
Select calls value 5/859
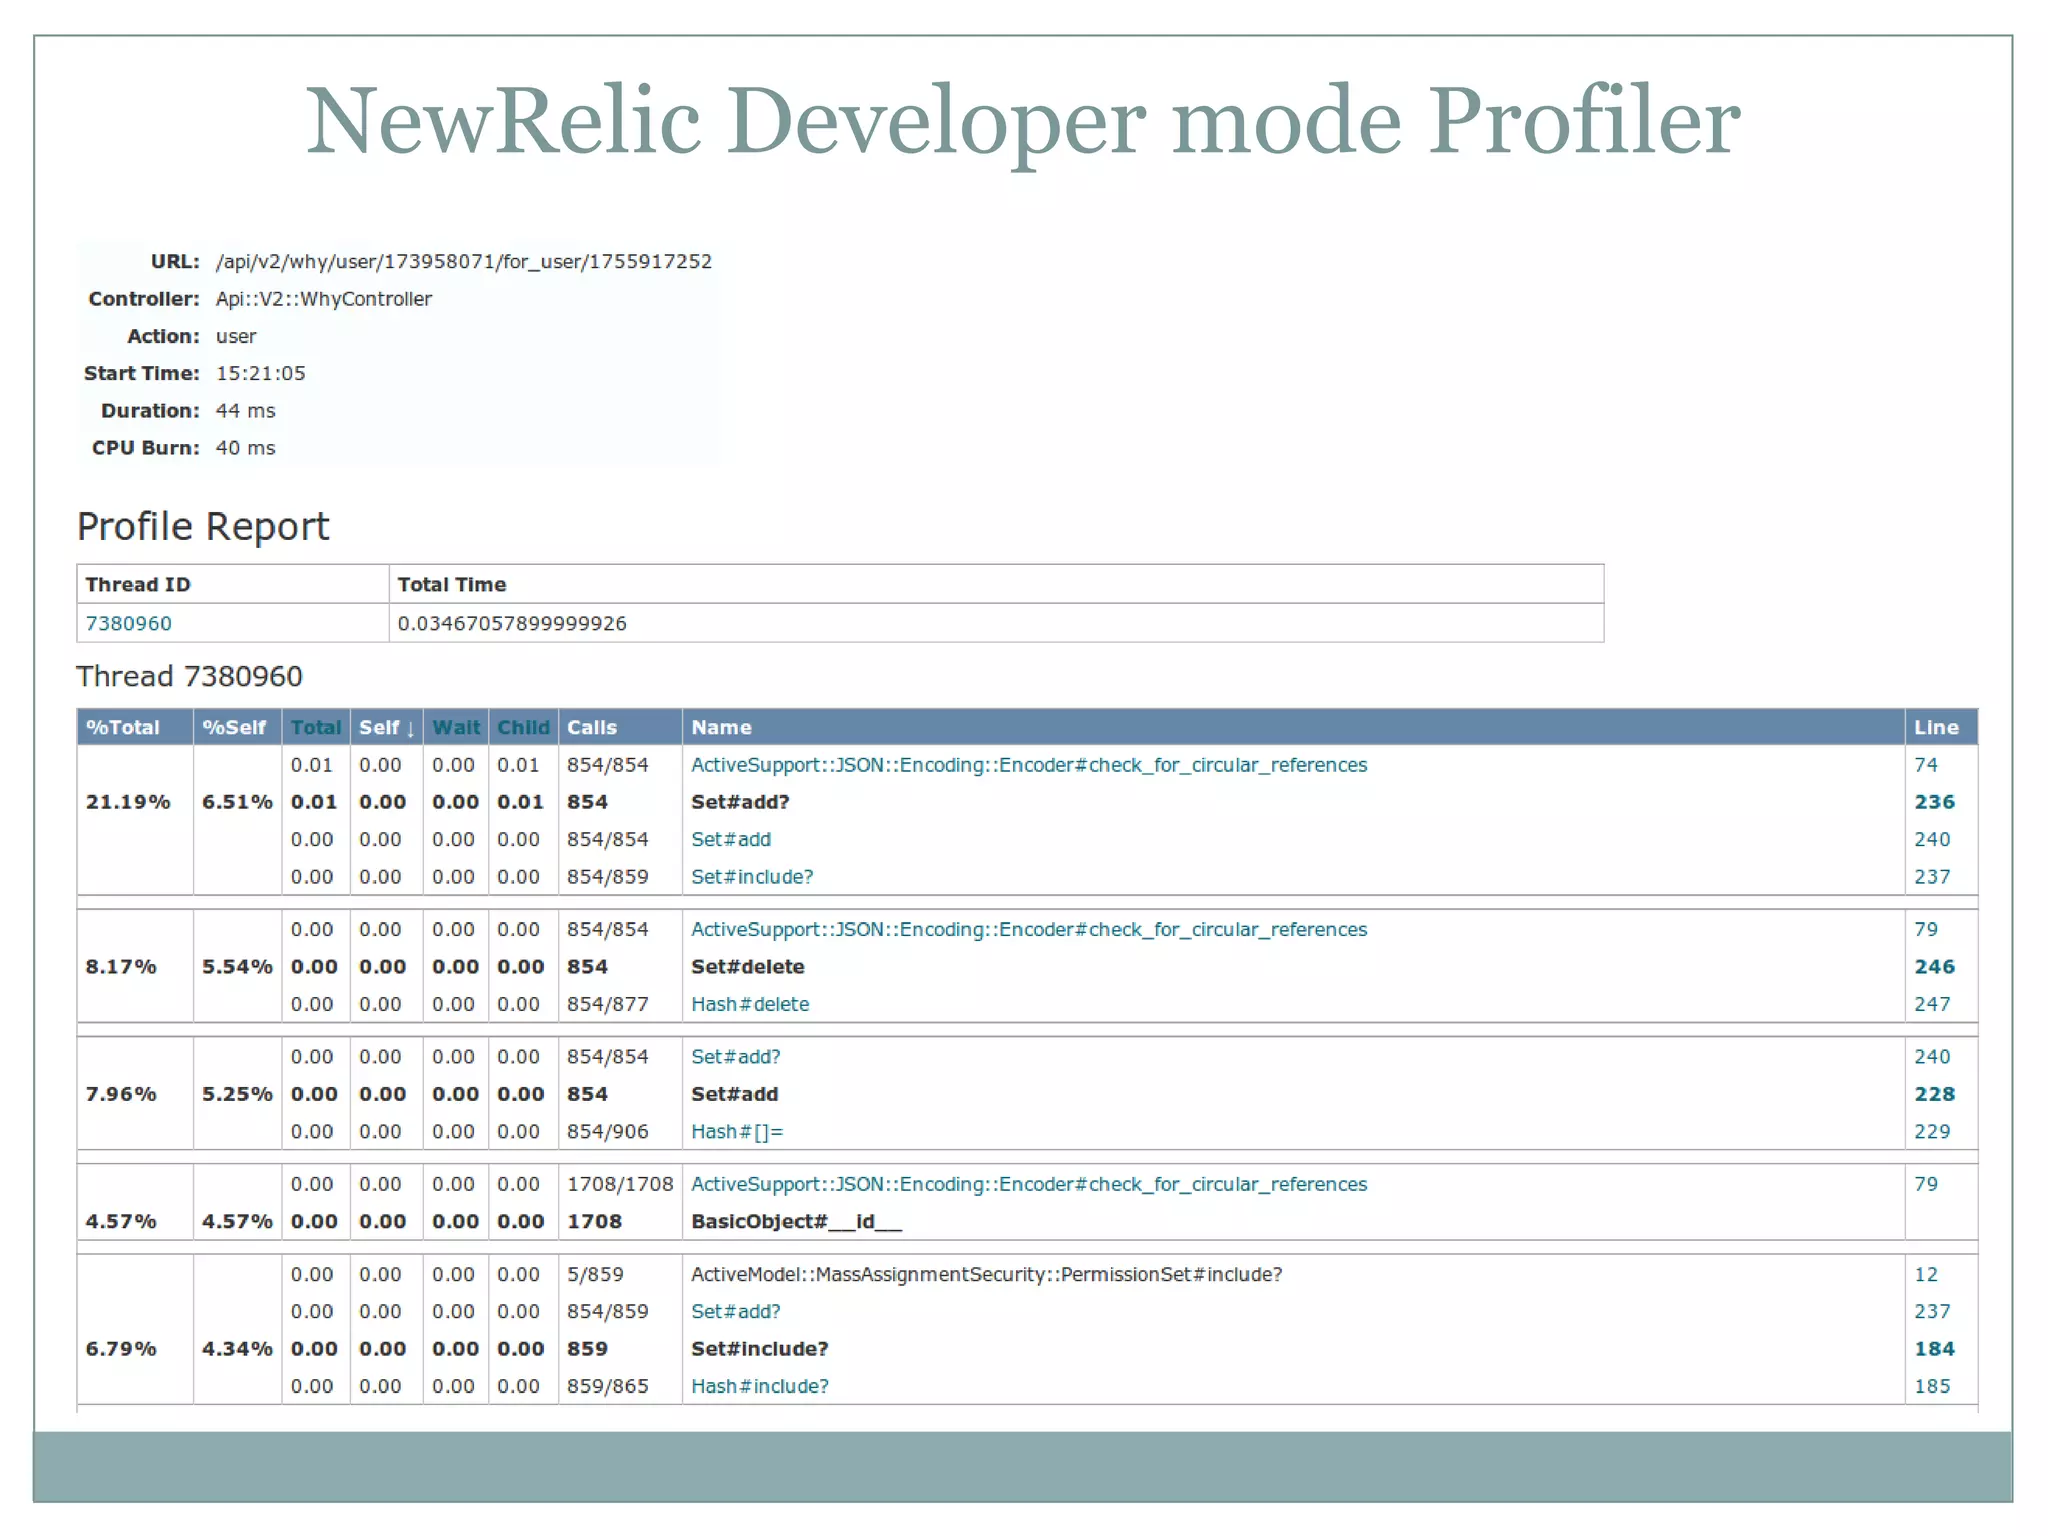(595, 1274)
